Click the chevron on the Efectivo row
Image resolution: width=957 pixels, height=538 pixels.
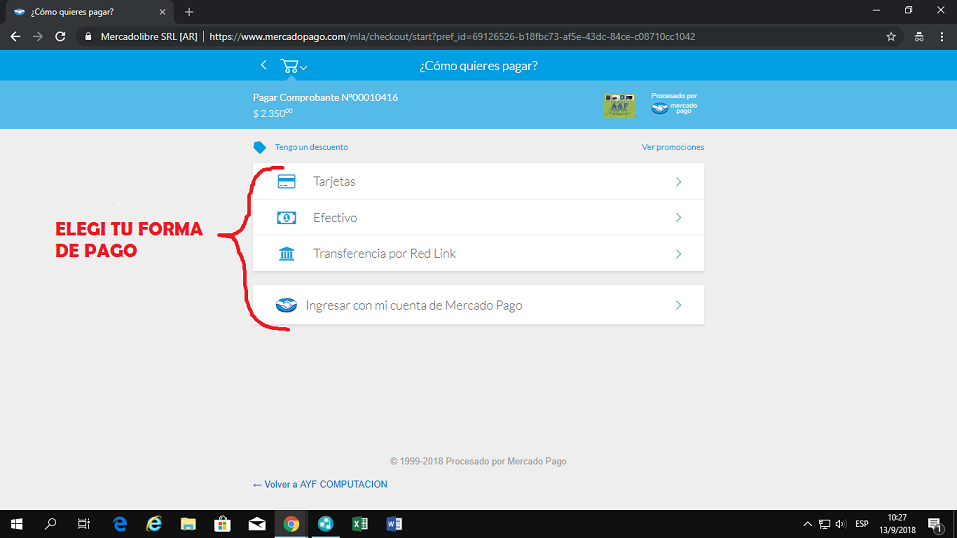pos(678,217)
